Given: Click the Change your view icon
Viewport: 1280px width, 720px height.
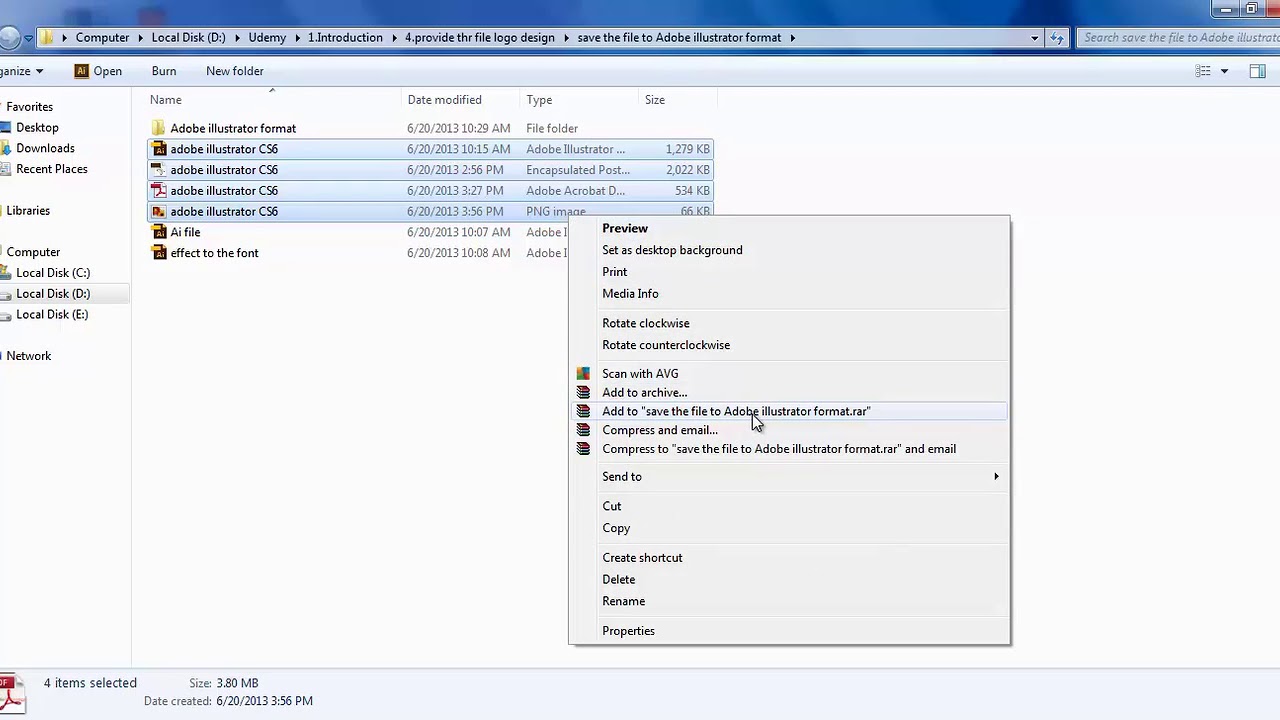Looking at the screenshot, I should 1203,71.
